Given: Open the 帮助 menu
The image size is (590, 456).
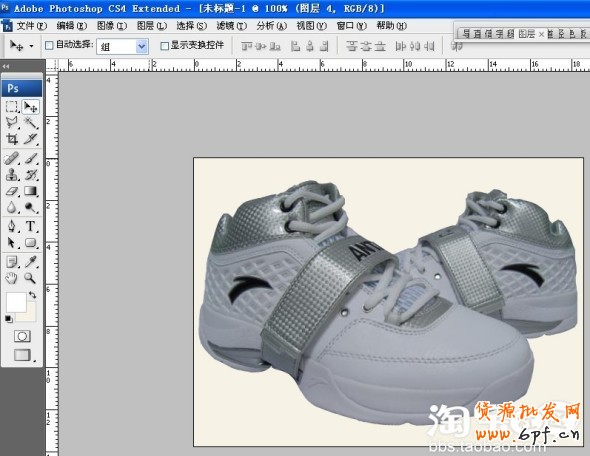Looking at the screenshot, I should [x=391, y=26].
